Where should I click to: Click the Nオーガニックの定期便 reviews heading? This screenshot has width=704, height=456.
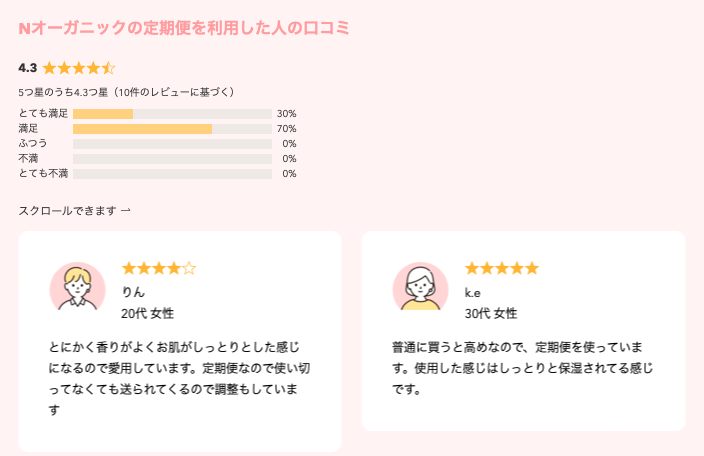pos(184,28)
